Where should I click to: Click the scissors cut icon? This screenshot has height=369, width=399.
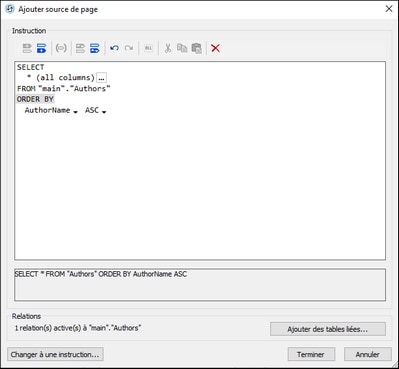point(168,48)
